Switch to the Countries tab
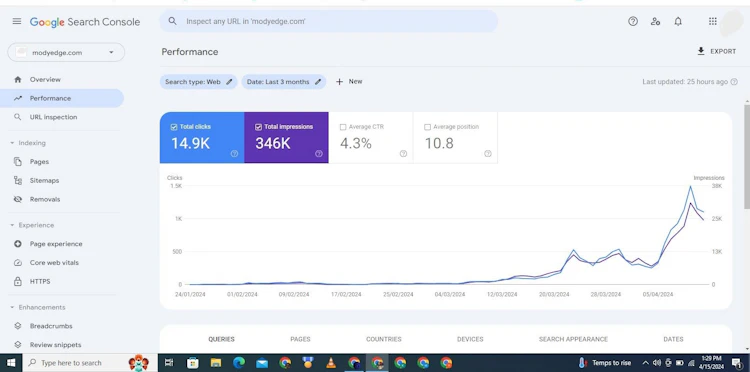This screenshot has height=372, width=750. tap(384, 339)
